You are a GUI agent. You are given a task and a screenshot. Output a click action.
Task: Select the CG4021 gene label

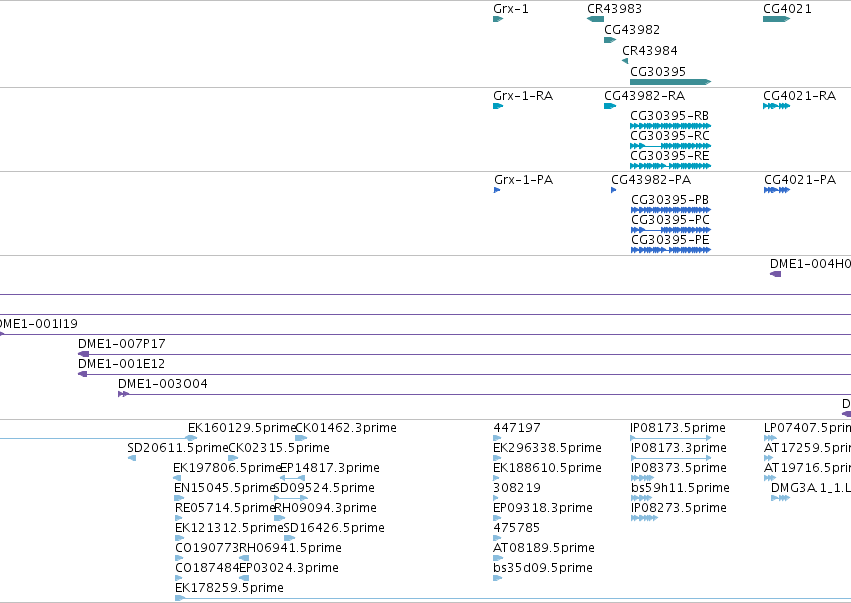pos(787,9)
